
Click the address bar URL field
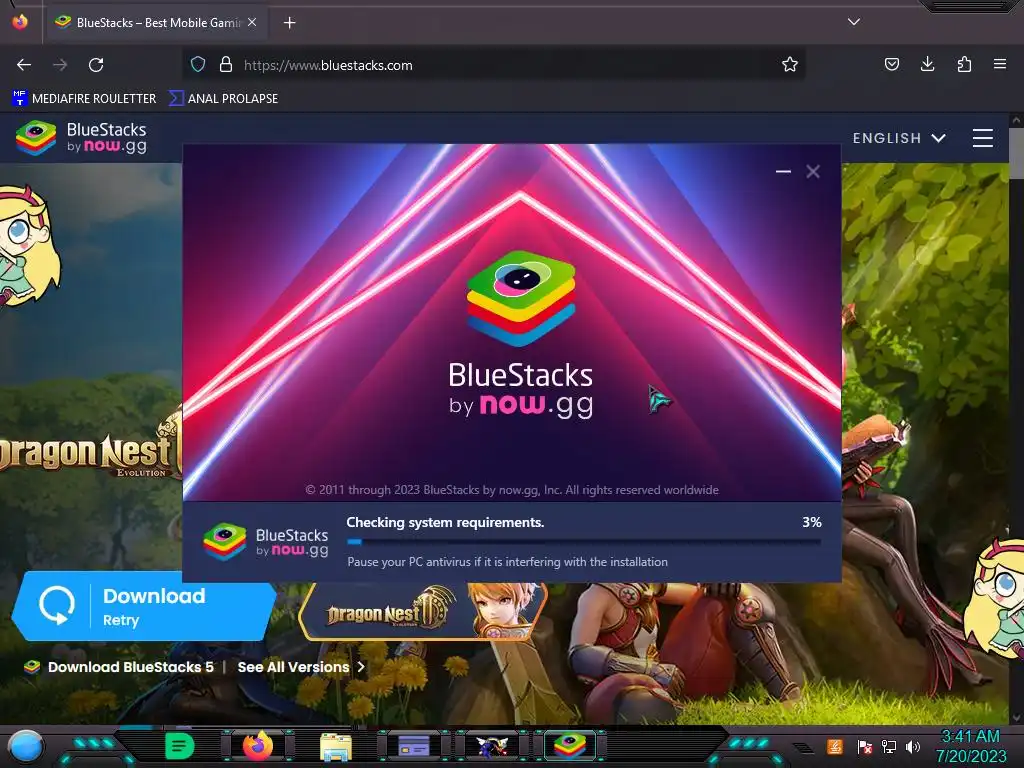tap(496, 65)
